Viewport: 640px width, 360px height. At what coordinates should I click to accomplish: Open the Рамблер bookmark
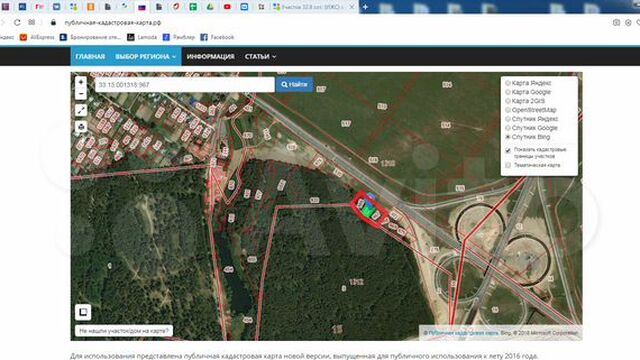tap(179, 37)
